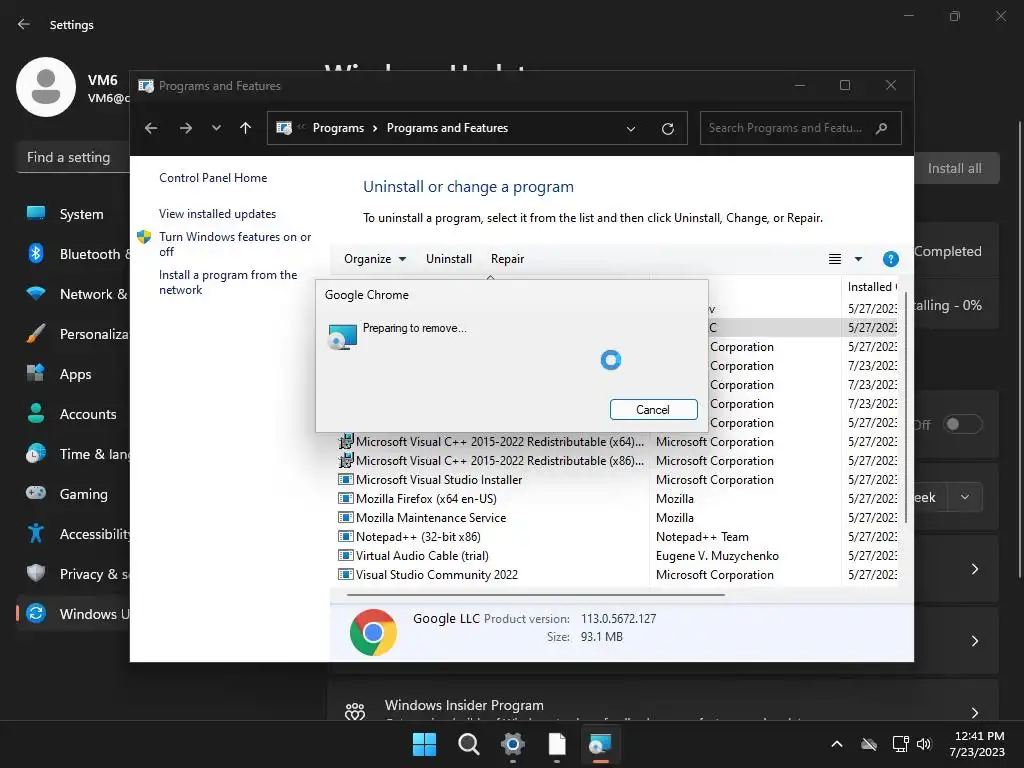Open View installed updates link
Image resolution: width=1024 pixels, height=768 pixels.
(217, 214)
